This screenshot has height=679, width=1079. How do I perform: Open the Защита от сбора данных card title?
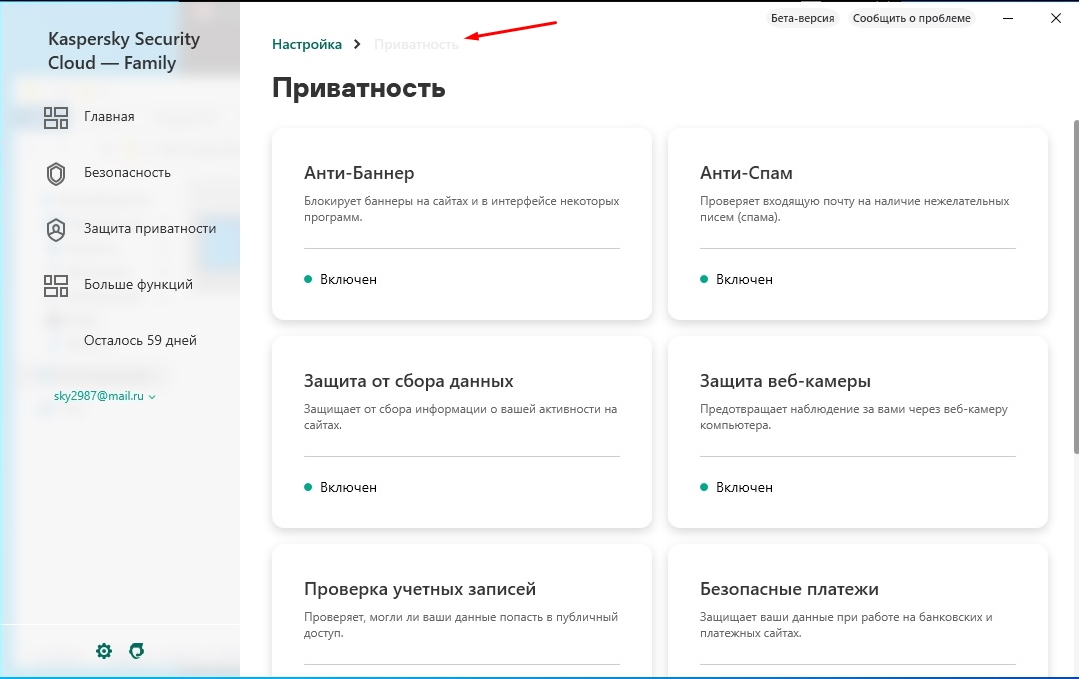point(409,381)
